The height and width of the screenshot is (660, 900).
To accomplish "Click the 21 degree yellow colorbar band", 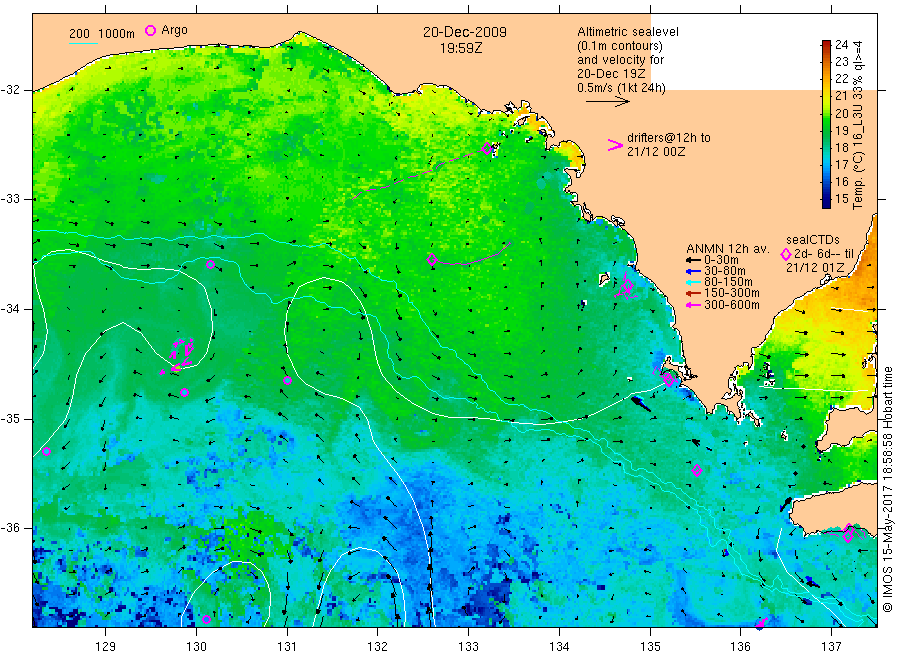I will point(826,95).
